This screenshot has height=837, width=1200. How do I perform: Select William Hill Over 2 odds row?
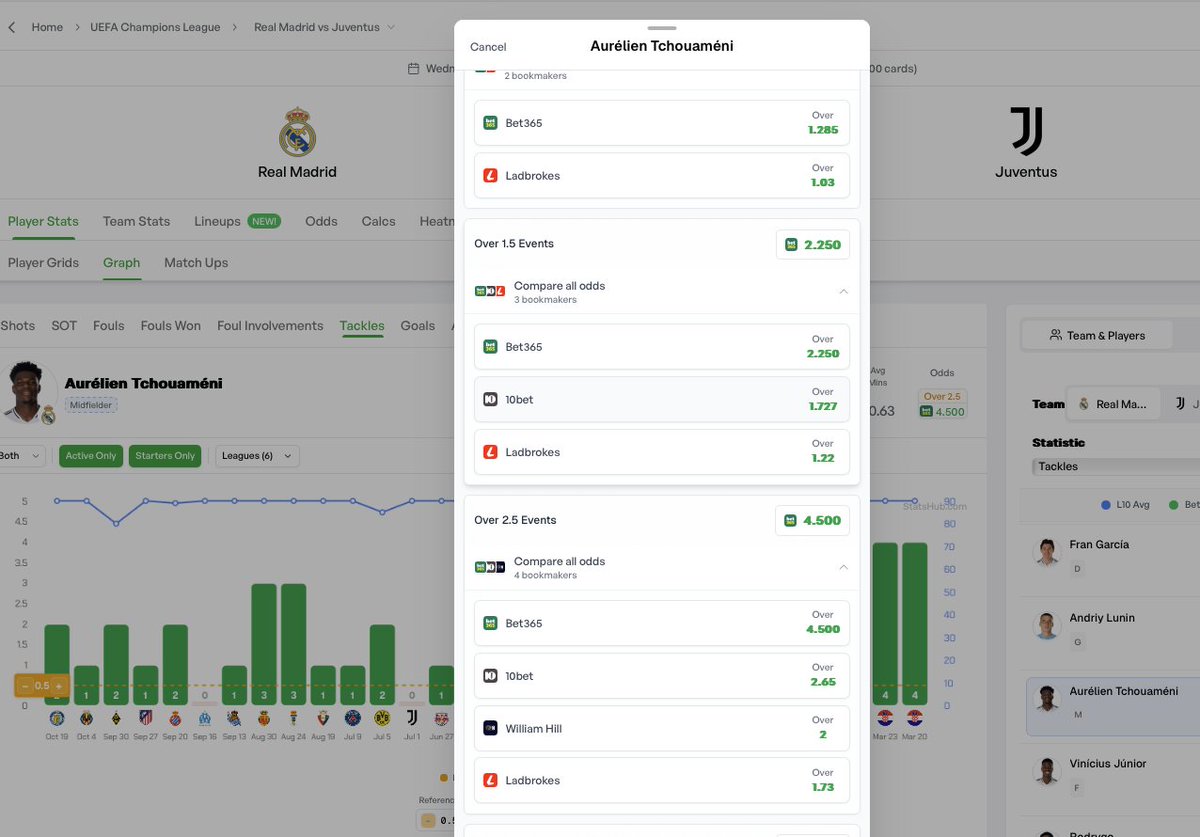coord(662,728)
